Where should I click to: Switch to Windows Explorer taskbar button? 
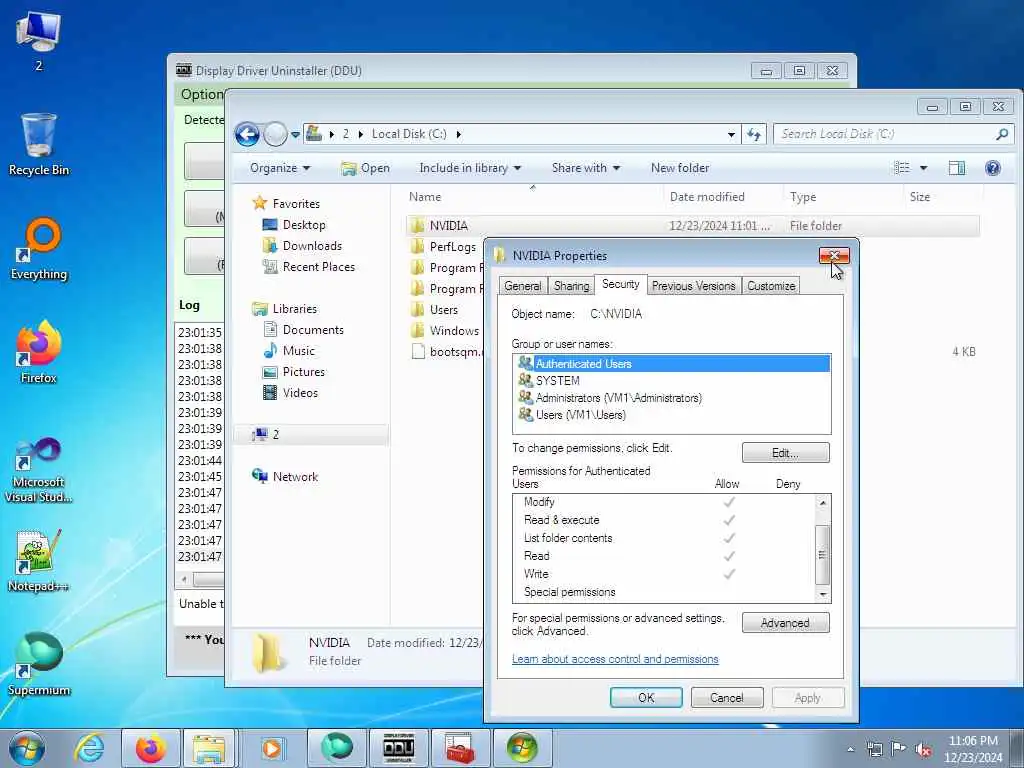coord(209,748)
